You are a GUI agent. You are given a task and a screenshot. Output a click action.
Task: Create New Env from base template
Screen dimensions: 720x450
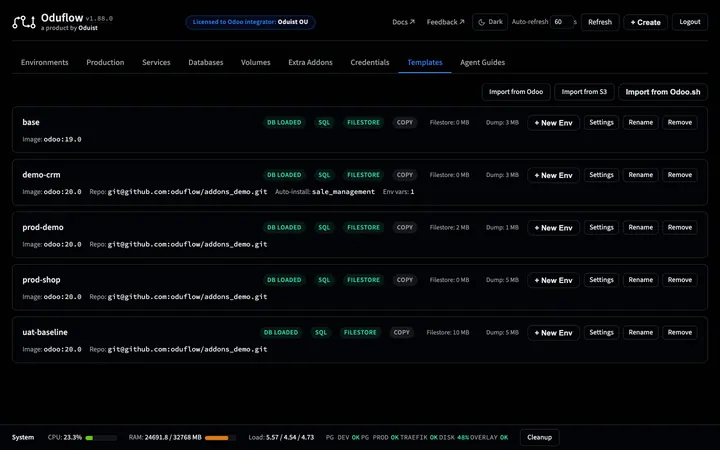[x=553, y=123]
